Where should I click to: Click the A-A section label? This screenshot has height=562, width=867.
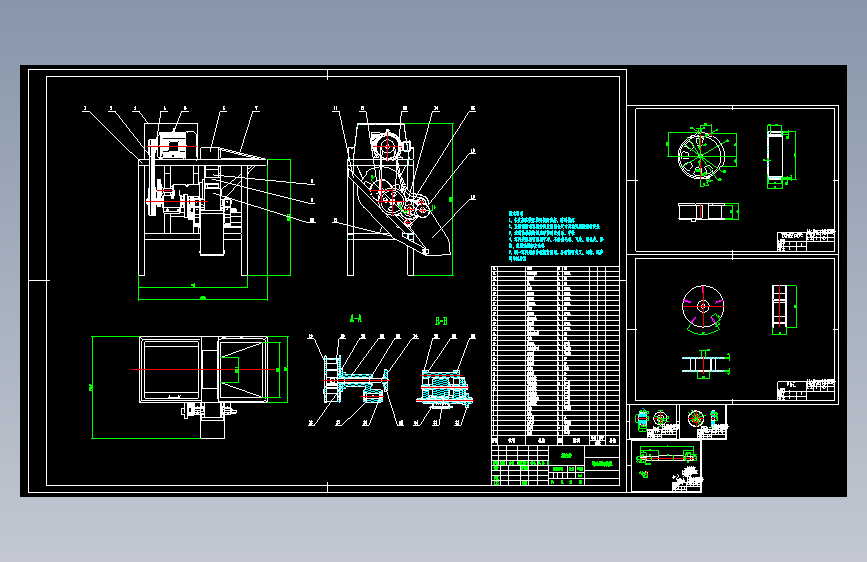pos(356,318)
